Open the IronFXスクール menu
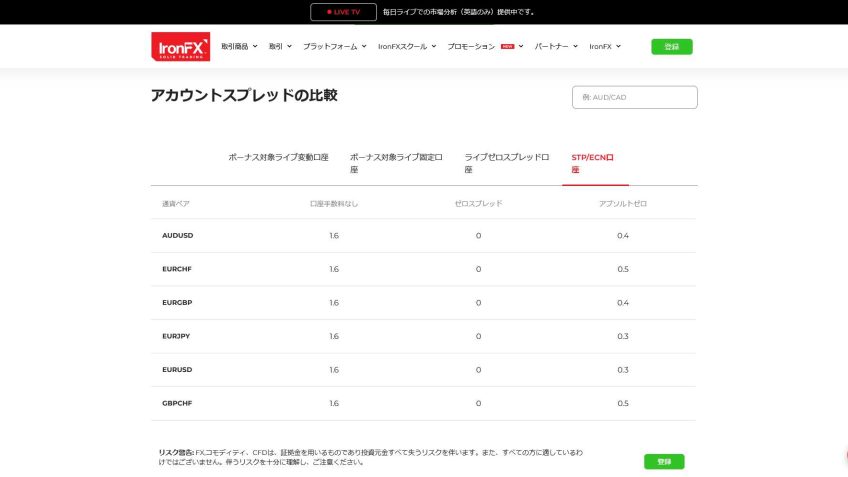The image size is (848, 477). click(407, 46)
